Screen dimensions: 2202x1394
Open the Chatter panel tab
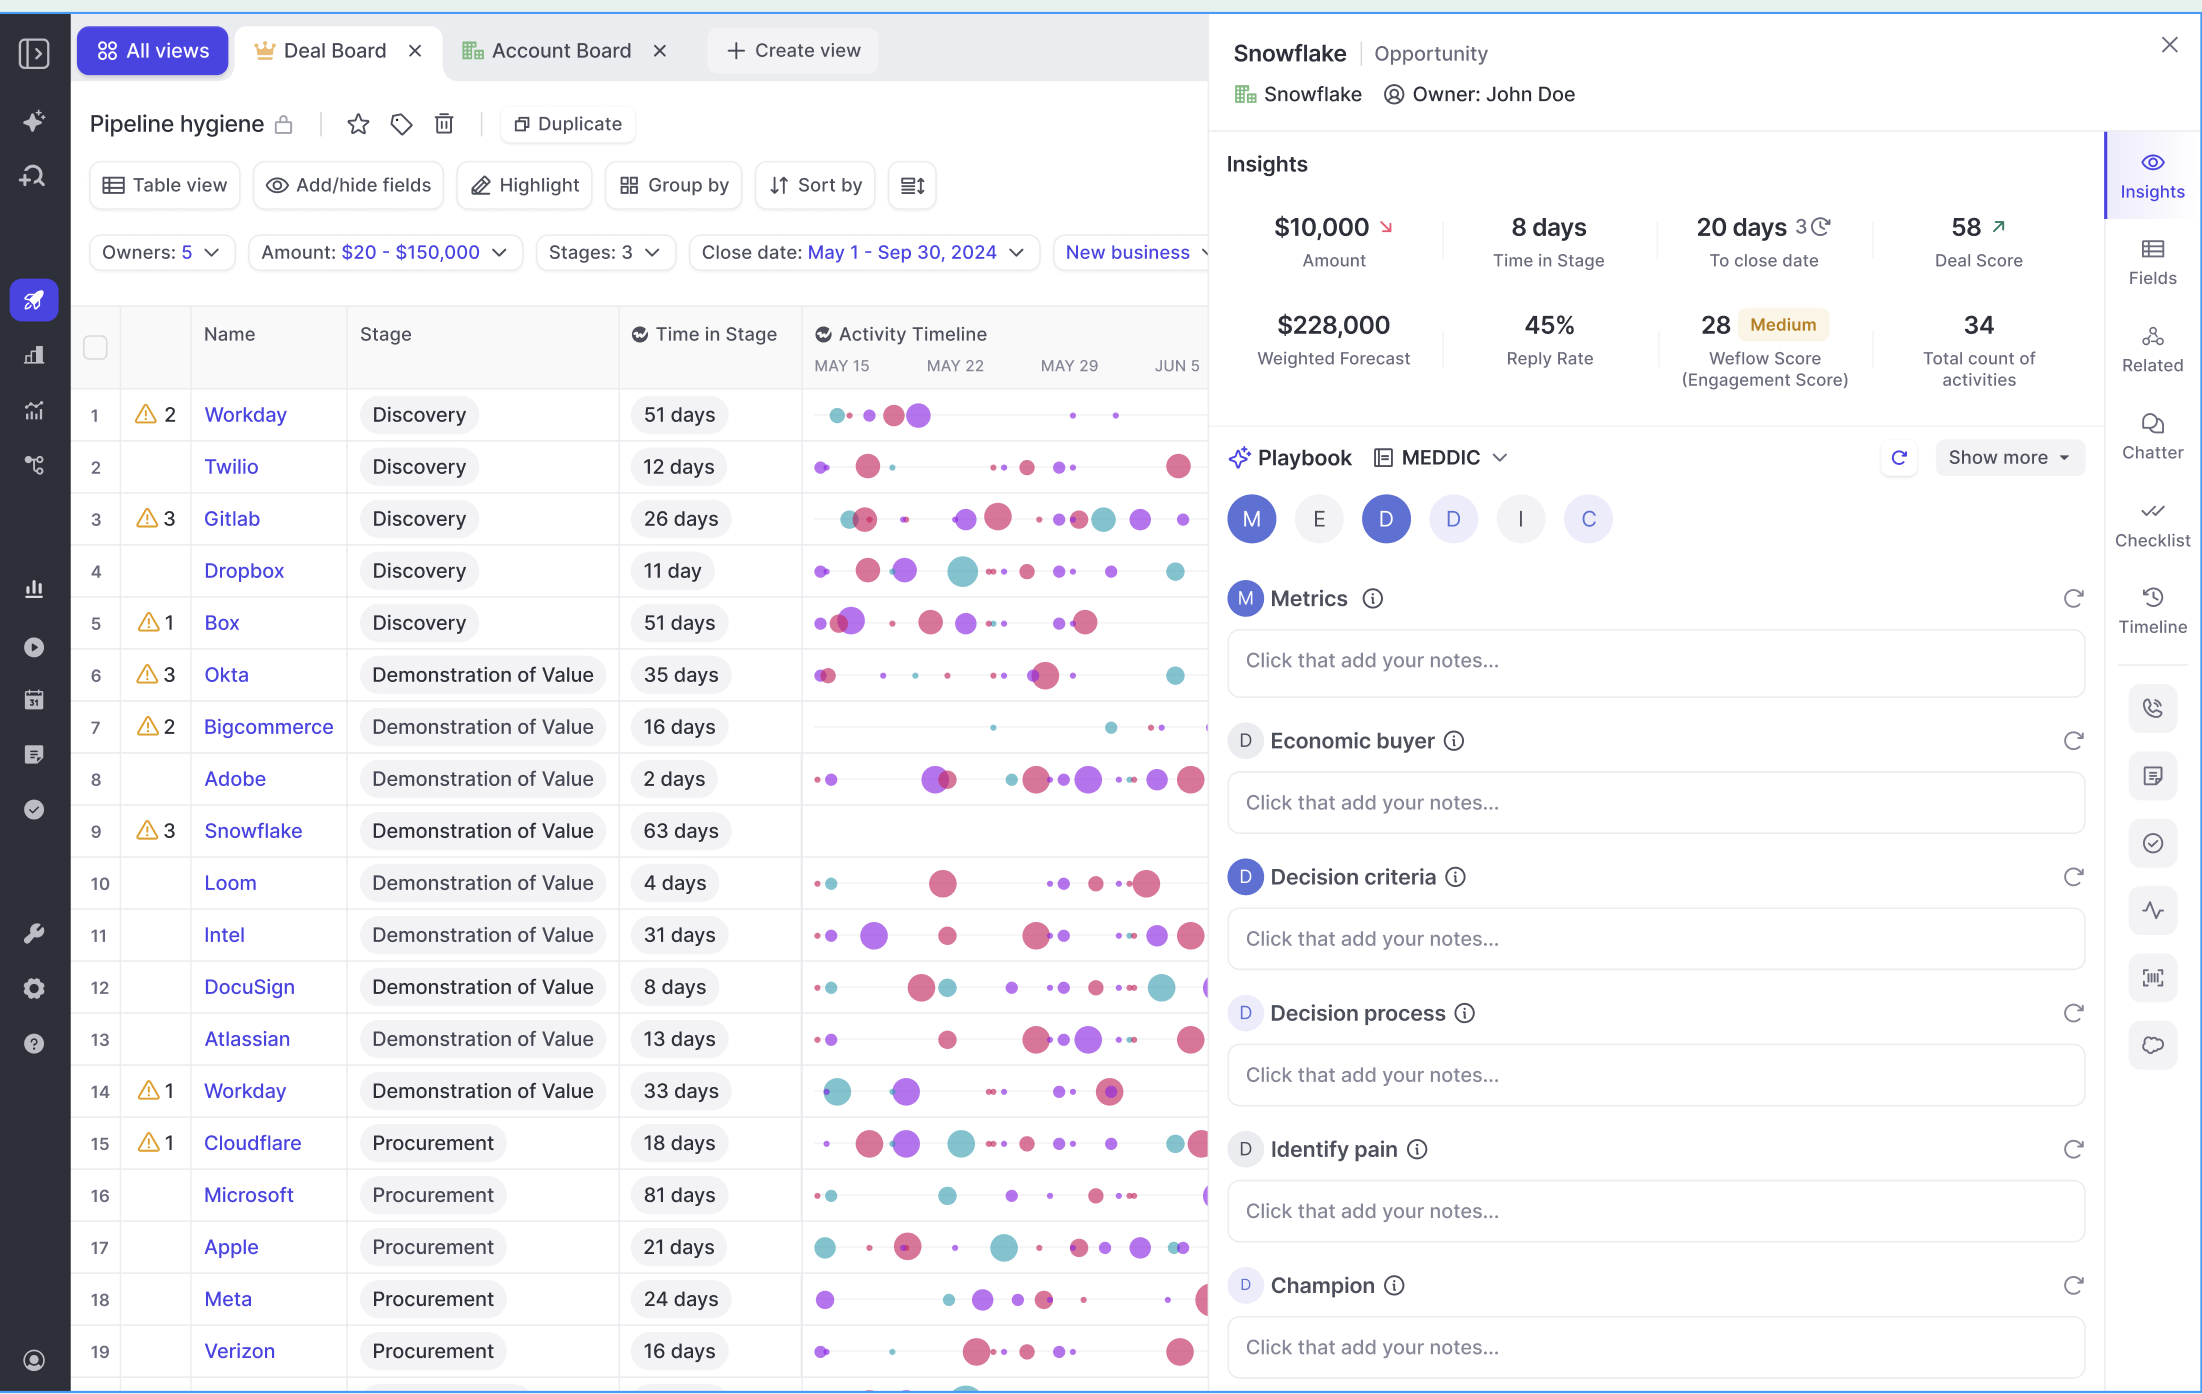point(2152,436)
